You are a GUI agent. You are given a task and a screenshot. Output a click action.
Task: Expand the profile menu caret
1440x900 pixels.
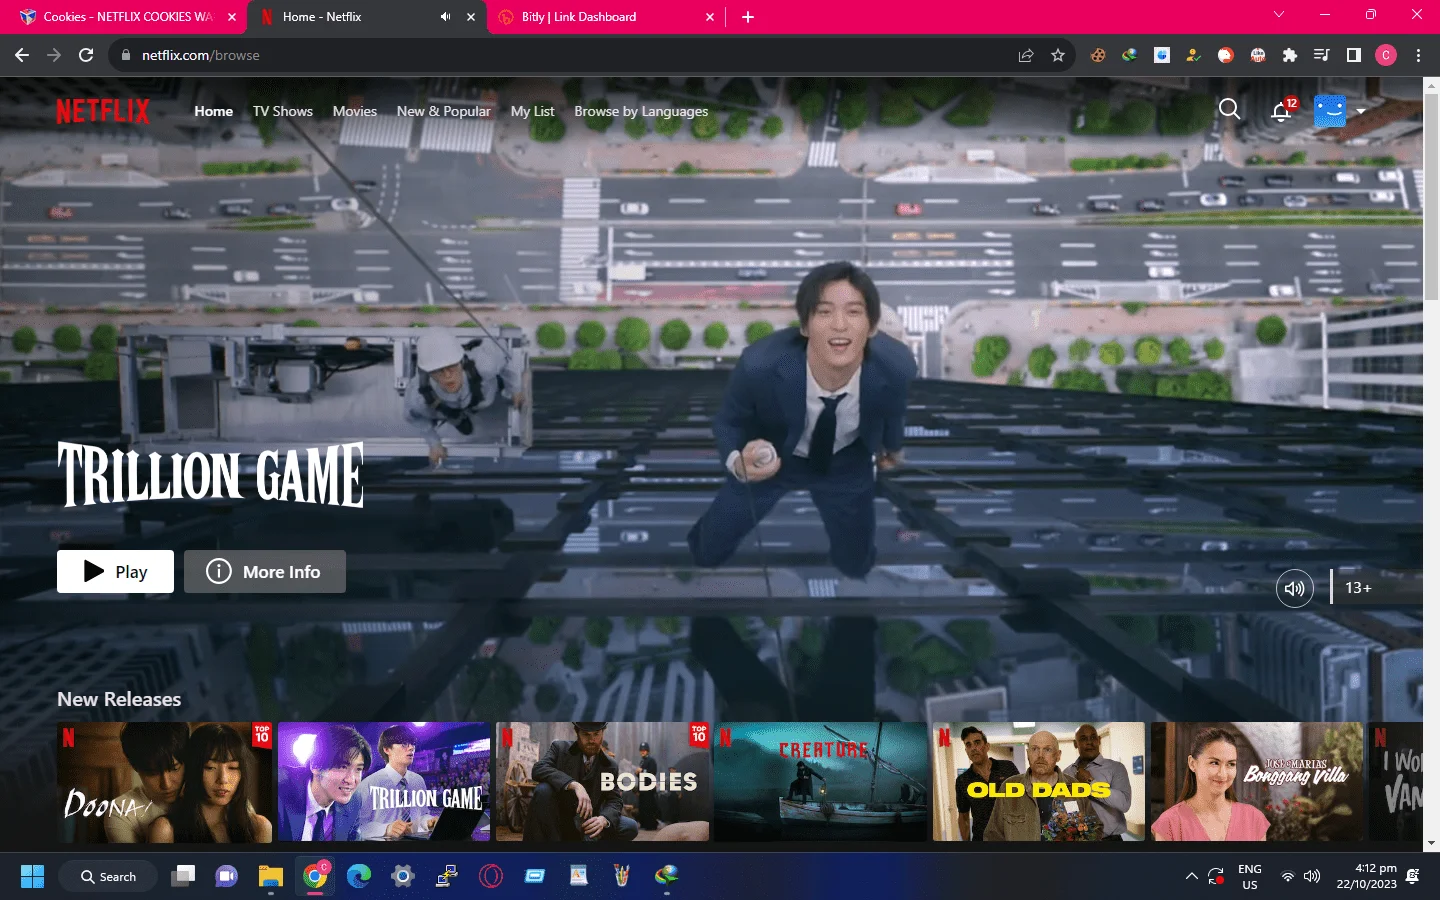1361,111
